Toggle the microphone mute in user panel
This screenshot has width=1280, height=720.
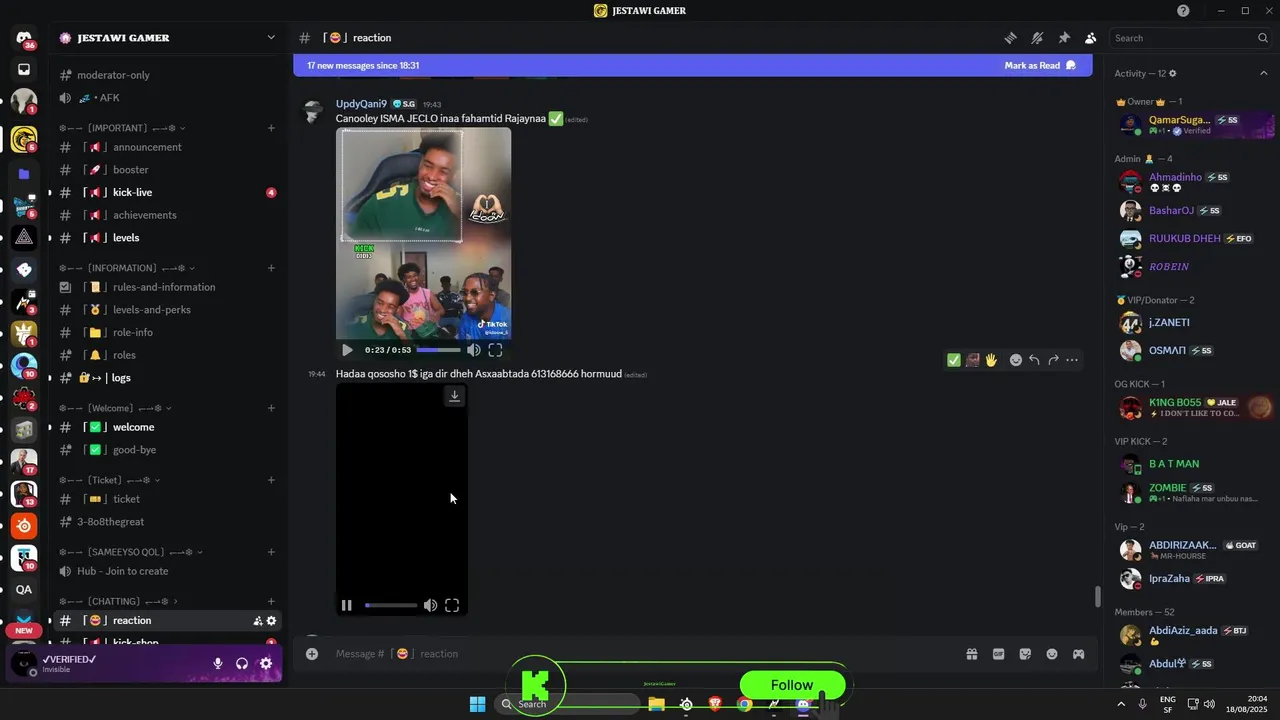217,664
